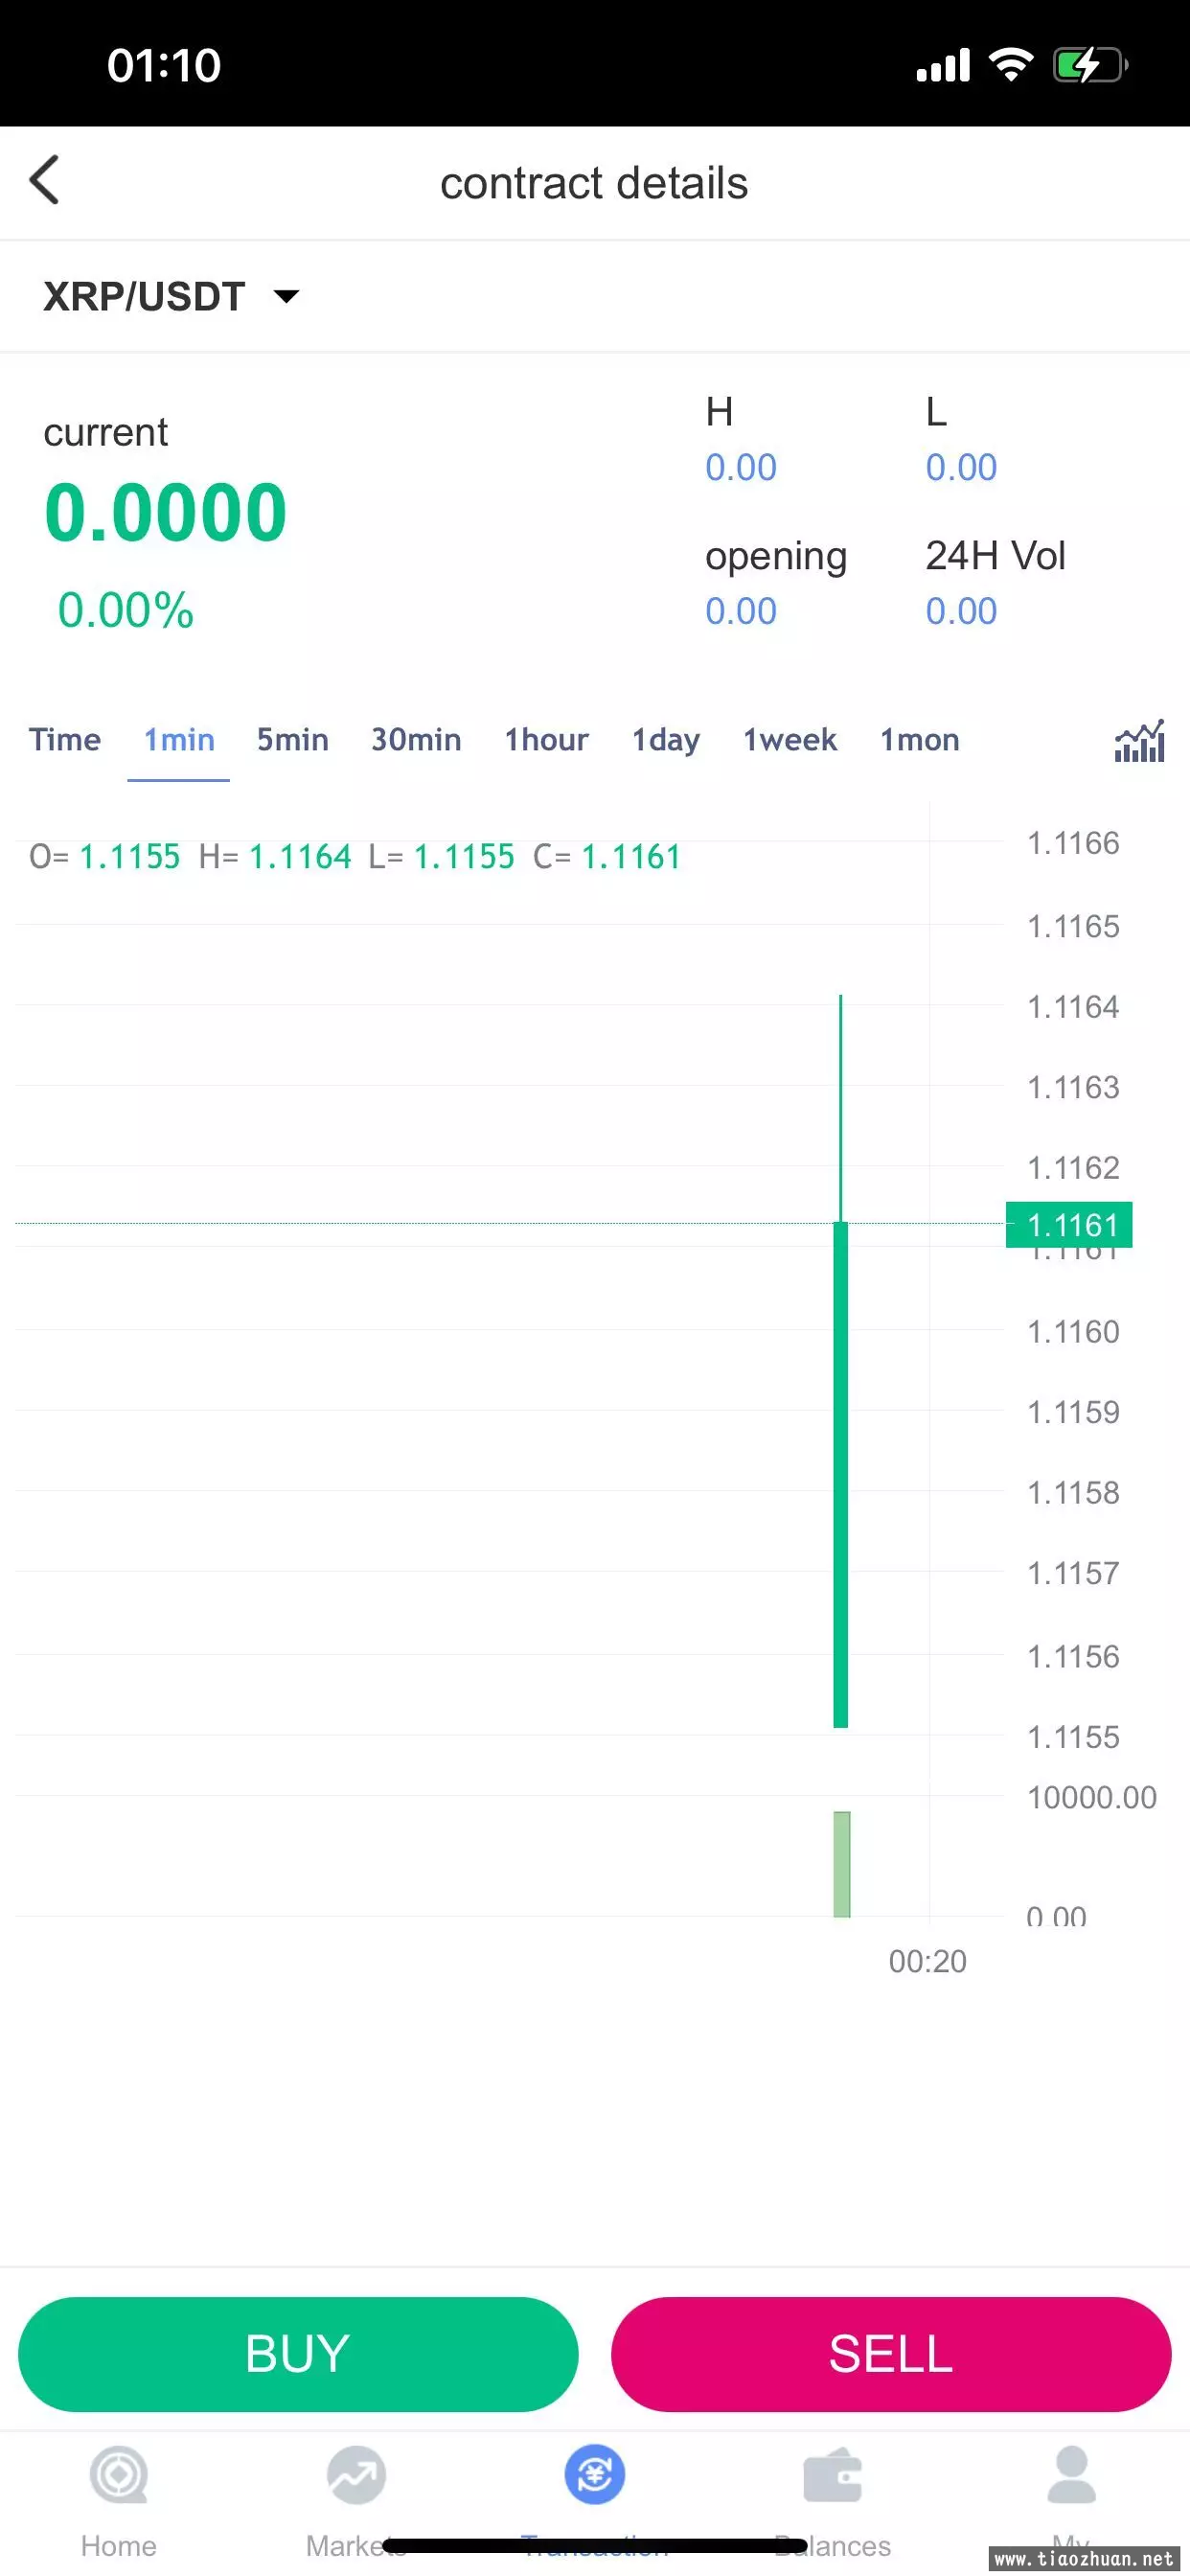The height and width of the screenshot is (2576, 1190).
Task: Tap the battery charging status icon
Action: [x=1089, y=66]
